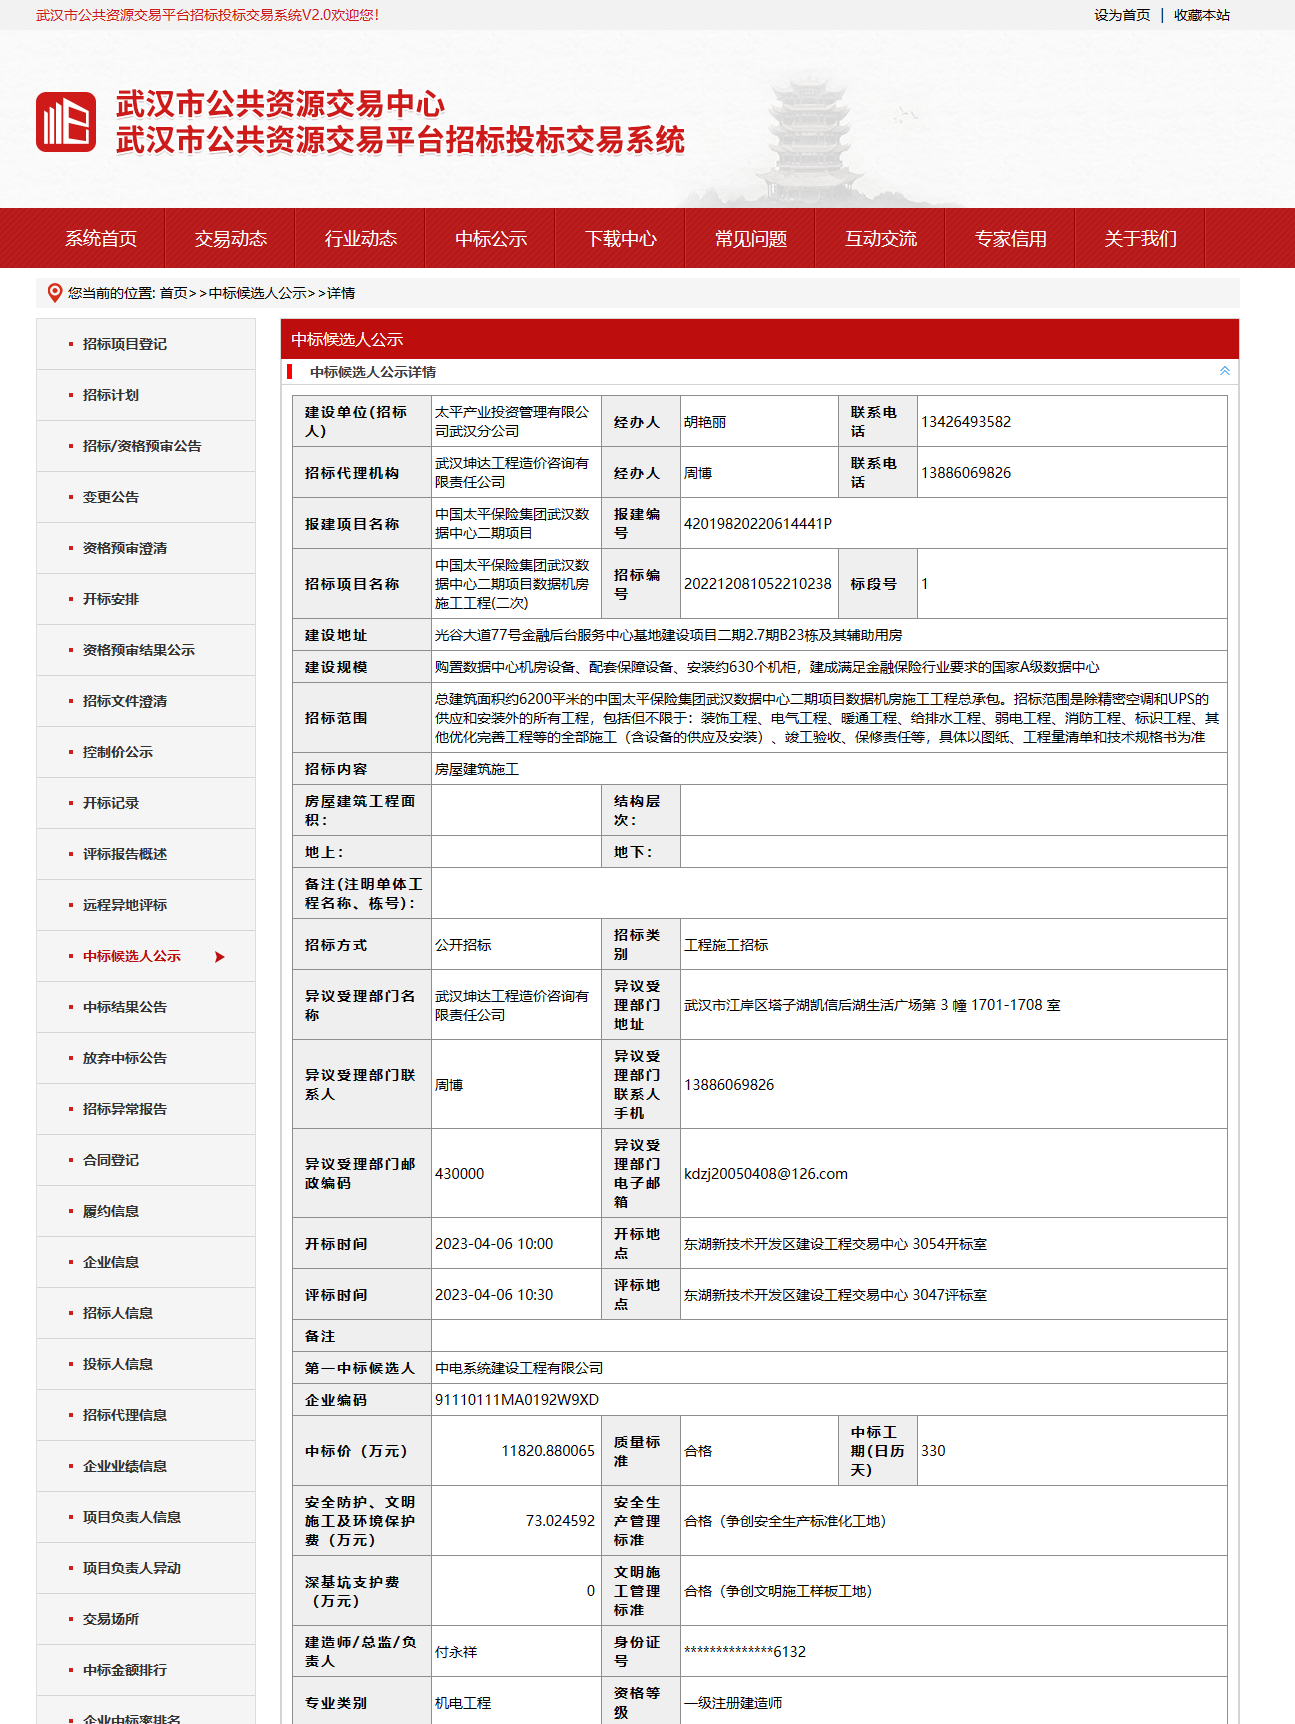Open 项目负责人信息 sidebar item
The height and width of the screenshot is (1724, 1295).
coord(132,1517)
